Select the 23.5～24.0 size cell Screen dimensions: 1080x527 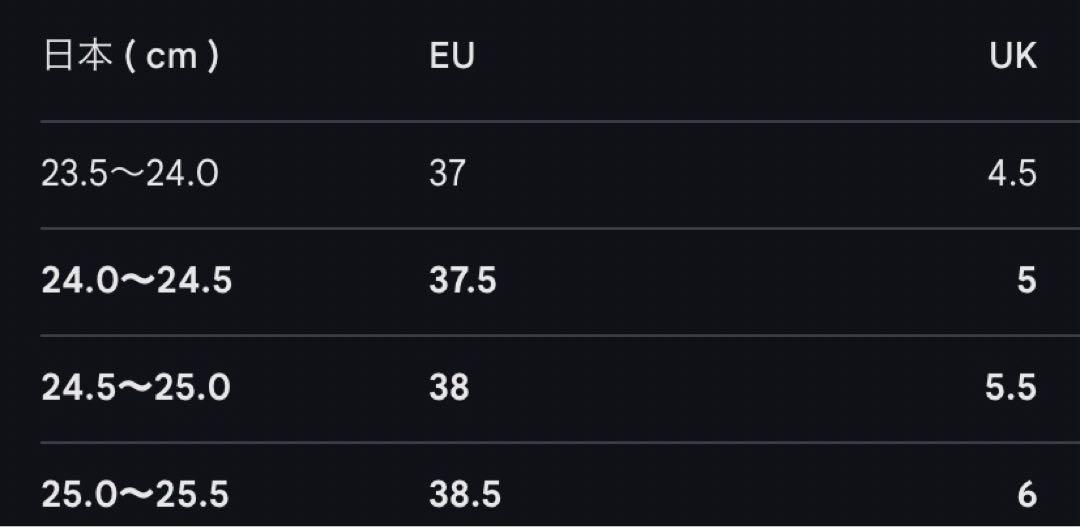pyautogui.click(x=129, y=174)
